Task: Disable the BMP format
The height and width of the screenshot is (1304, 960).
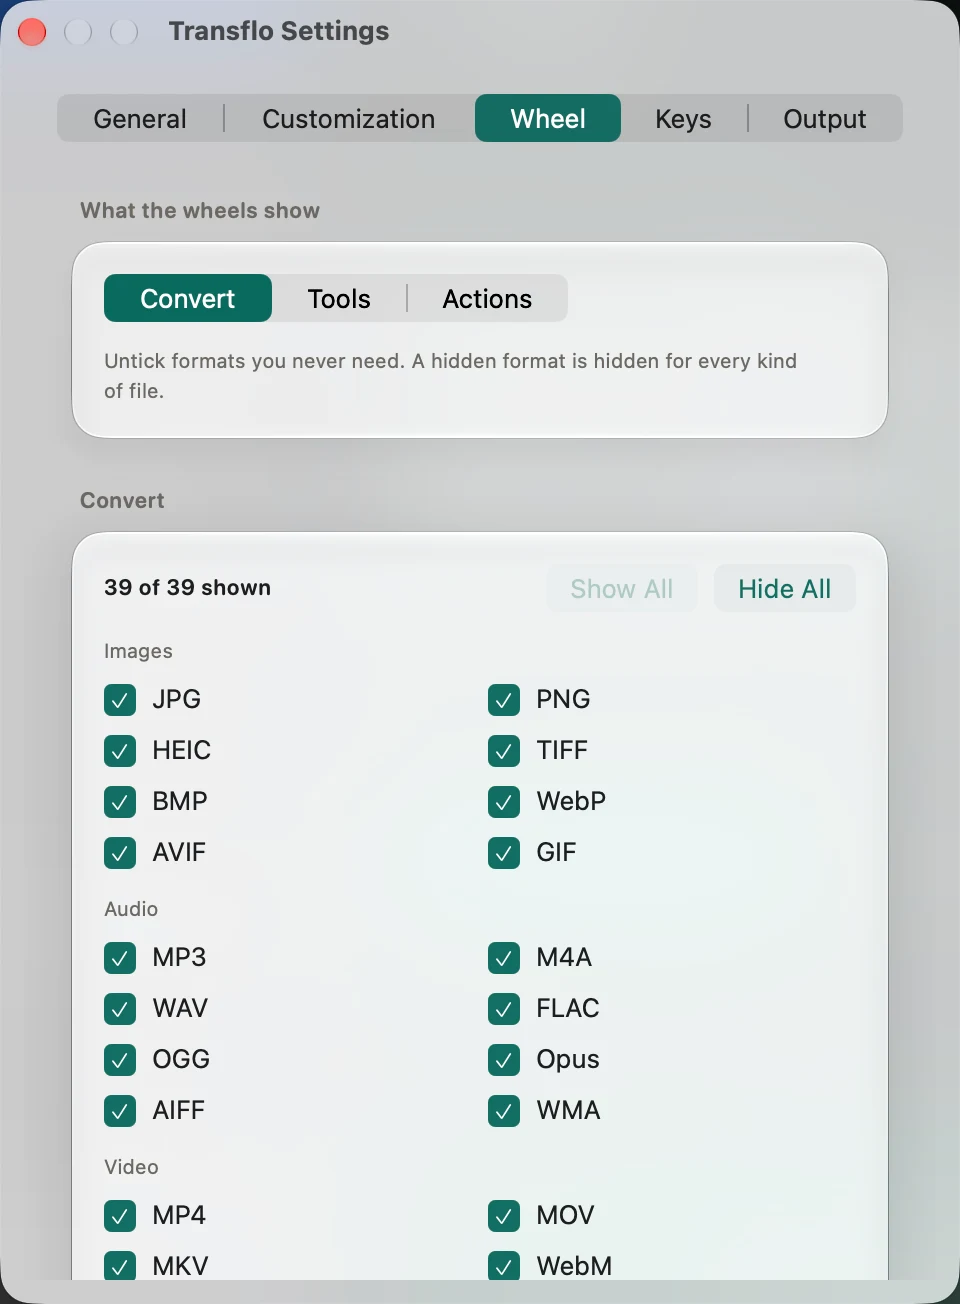Action: coord(120,802)
